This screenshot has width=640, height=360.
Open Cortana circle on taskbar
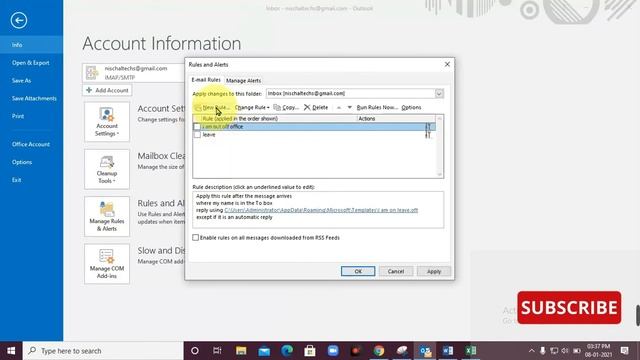[195, 351]
